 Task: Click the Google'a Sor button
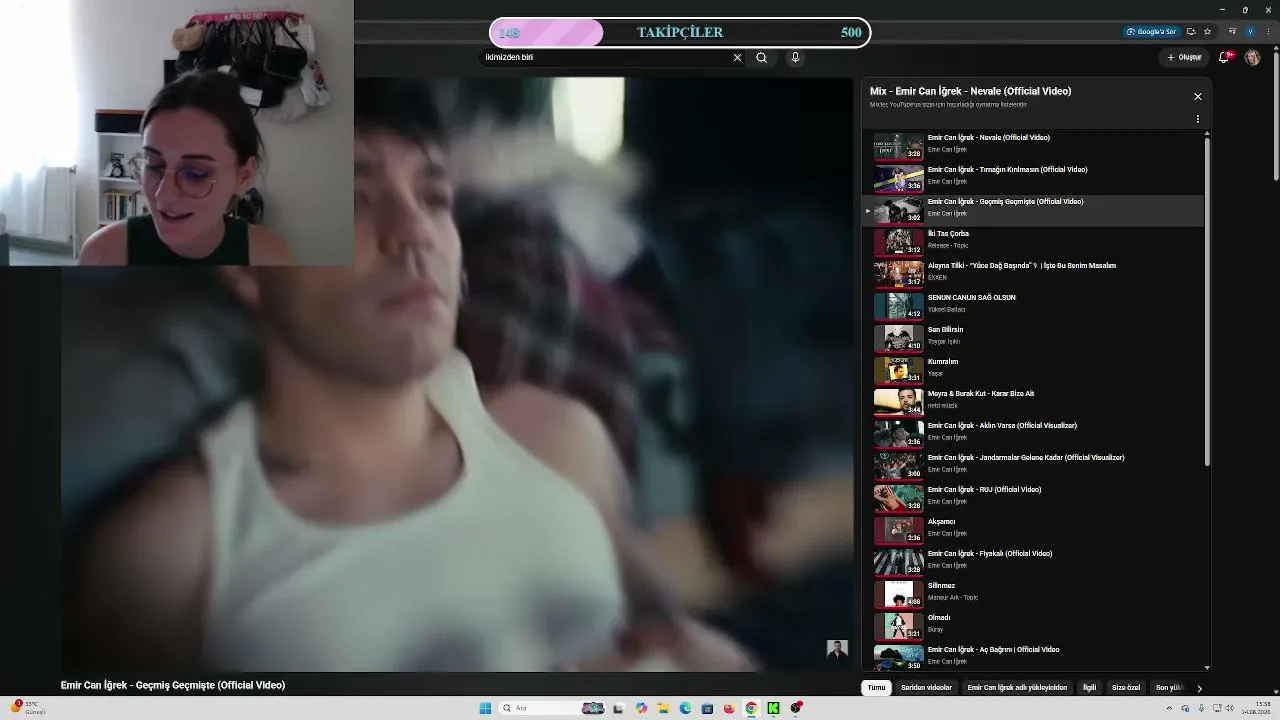pos(1151,32)
